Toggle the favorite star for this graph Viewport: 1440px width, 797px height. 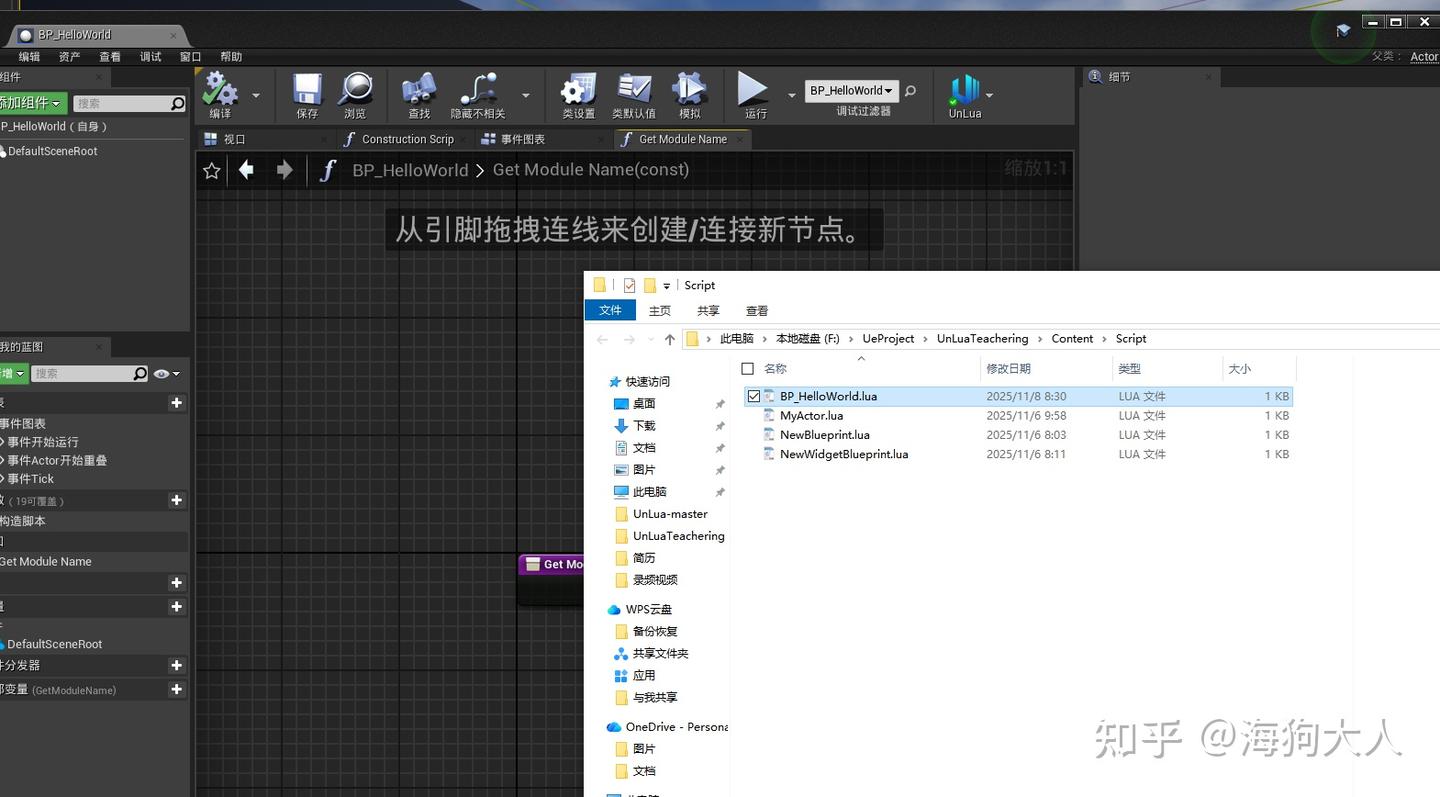pos(212,171)
